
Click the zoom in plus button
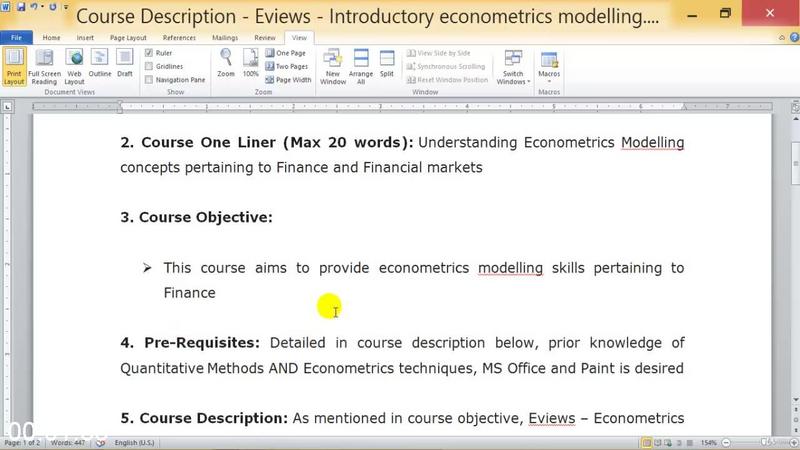[x=794, y=443]
